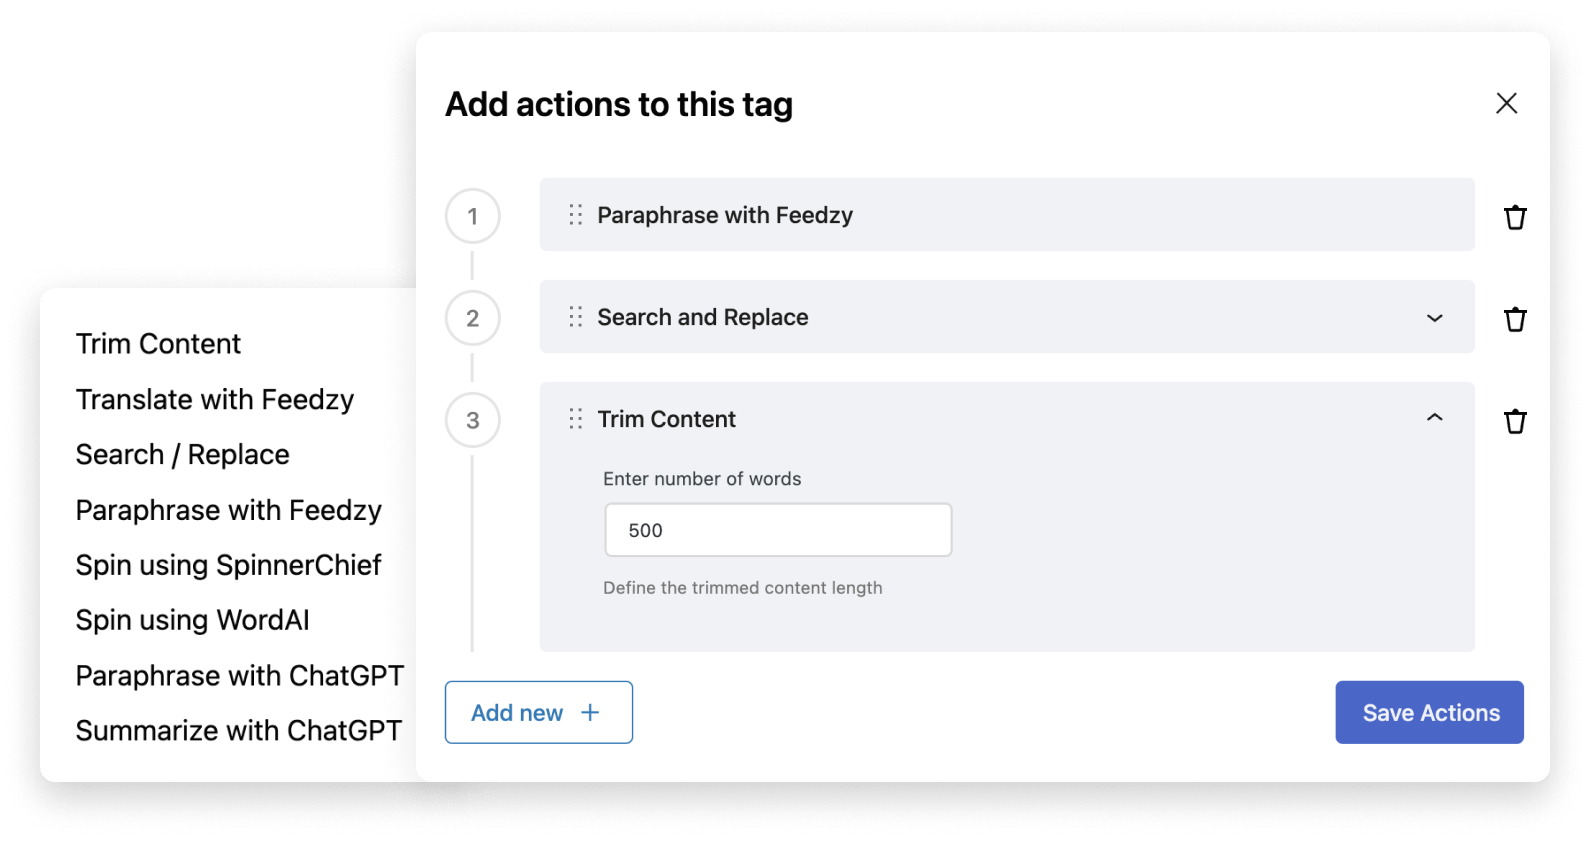Collapse the Trim Content action
The width and height of the screenshot is (1590, 842).
click(1435, 417)
